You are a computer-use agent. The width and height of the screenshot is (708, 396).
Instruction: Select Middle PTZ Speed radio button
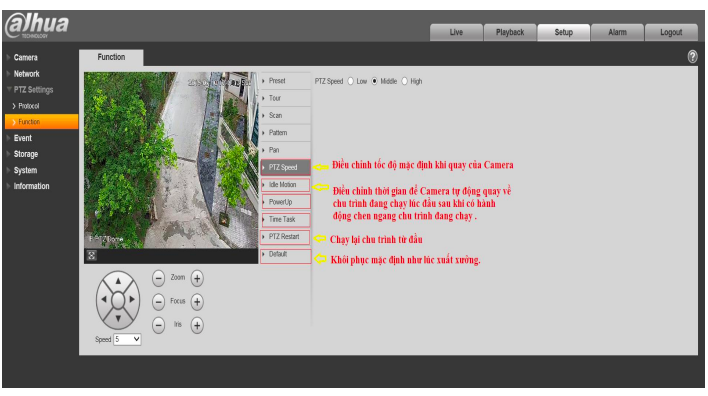click(x=374, y=81)
